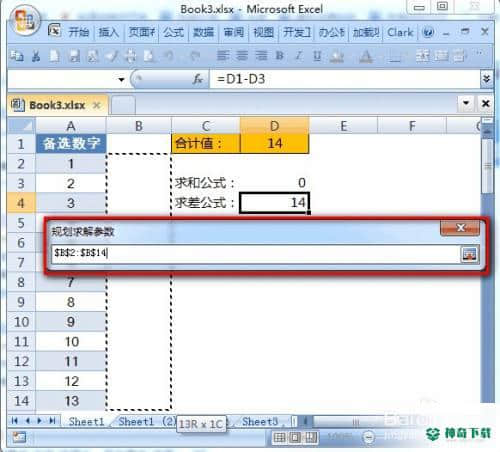Toggle Underline formatting
This screenshot has width=500, height=452.
point(317,56)
